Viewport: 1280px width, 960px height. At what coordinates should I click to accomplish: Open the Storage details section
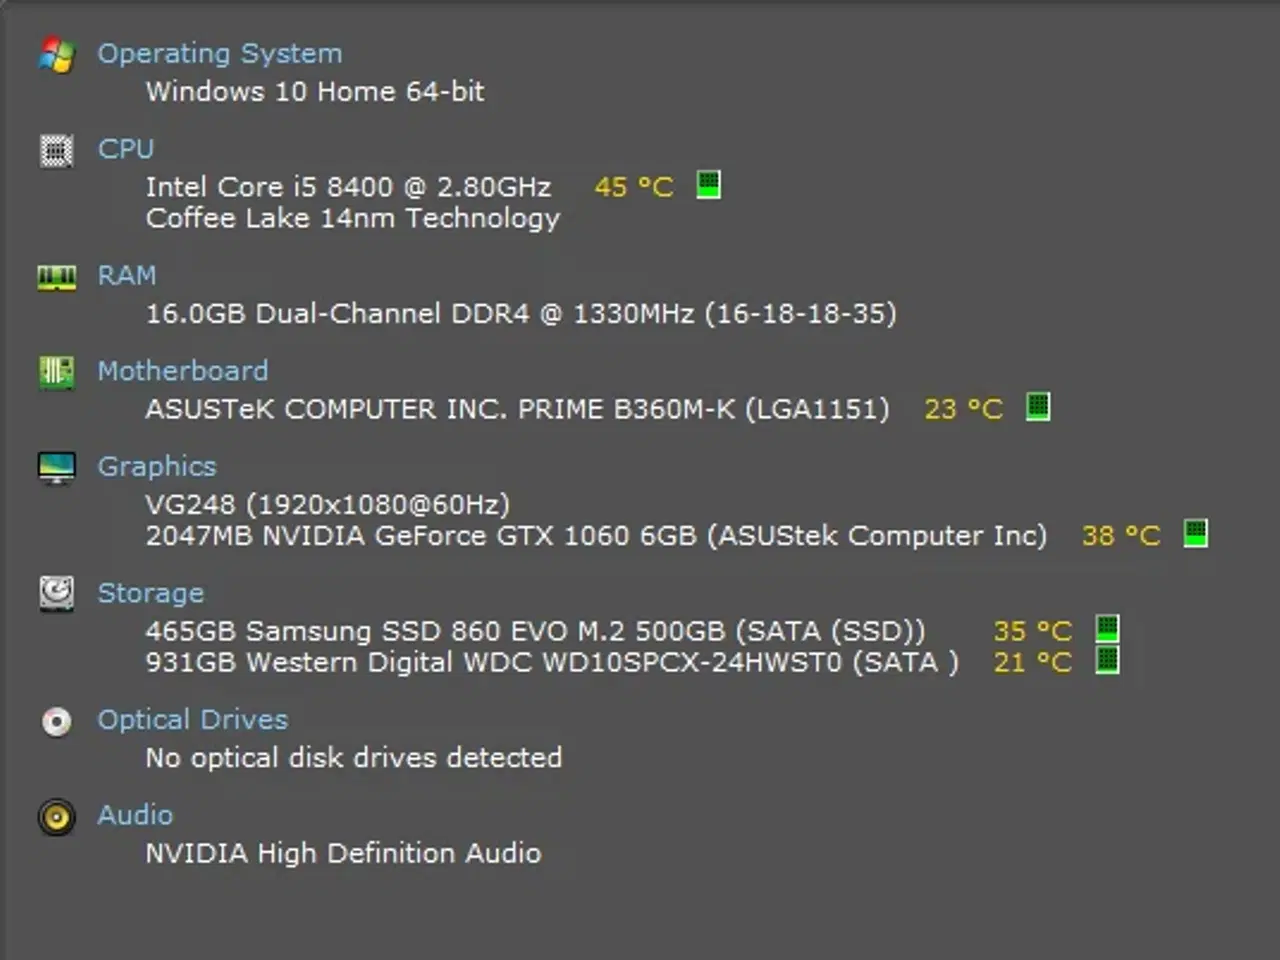pyautogui.click(x=151, y=593)
